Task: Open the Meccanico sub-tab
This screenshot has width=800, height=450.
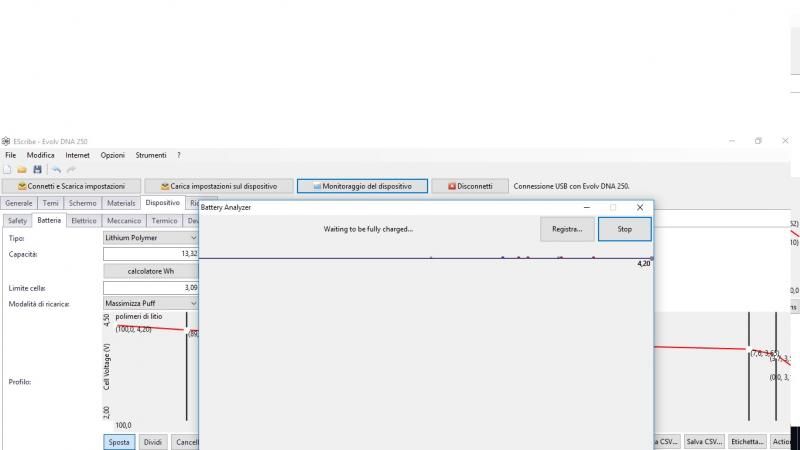Action: coord(124,221)
